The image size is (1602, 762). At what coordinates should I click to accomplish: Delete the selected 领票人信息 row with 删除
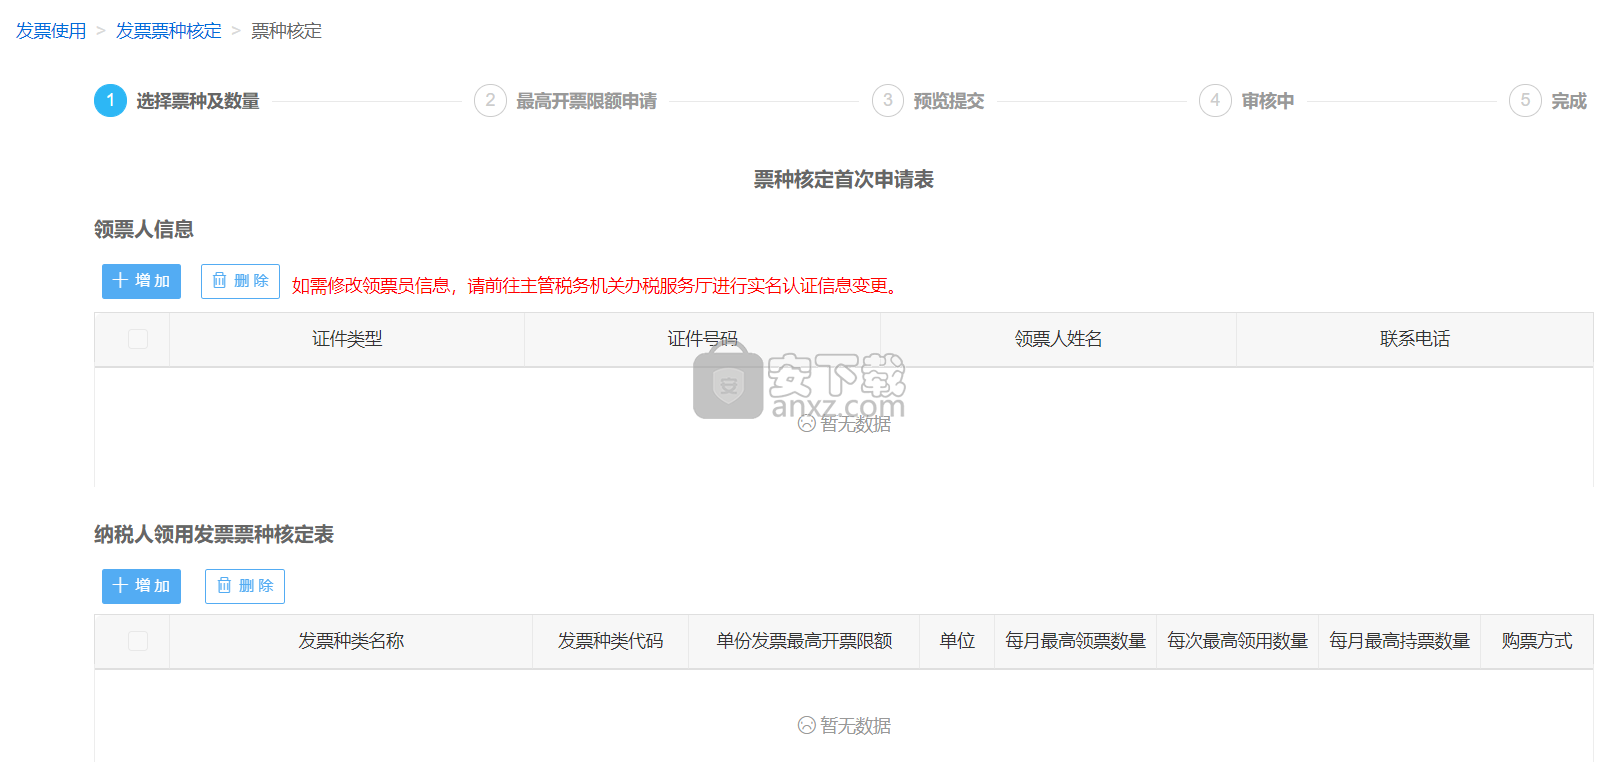pyautogui.click(x=240, y=281)
